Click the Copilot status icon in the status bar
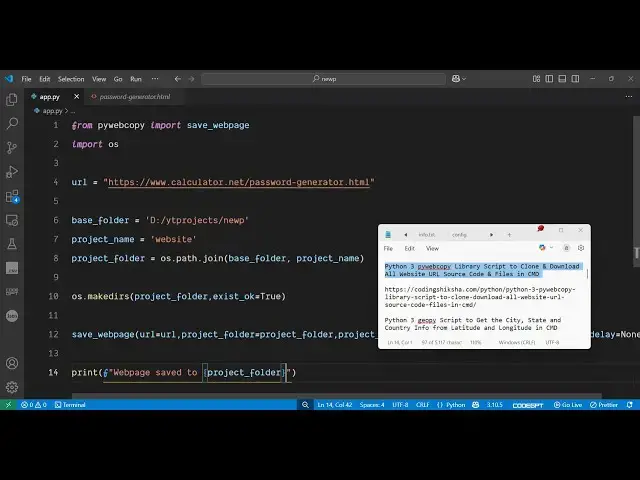 [476, 405]
